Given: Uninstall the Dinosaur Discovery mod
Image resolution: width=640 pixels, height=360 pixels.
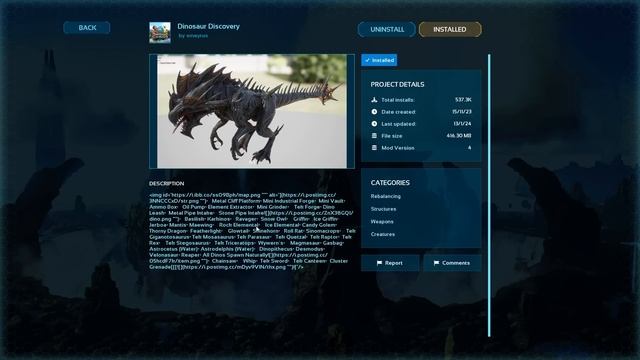Looking at the screenshot, I should (x=387, y=29).
